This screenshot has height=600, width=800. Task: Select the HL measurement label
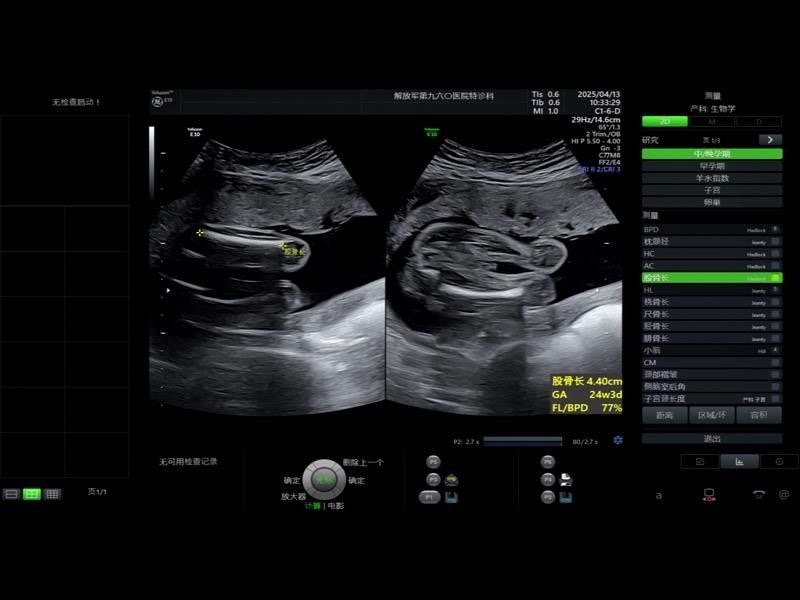coord(648,290)
